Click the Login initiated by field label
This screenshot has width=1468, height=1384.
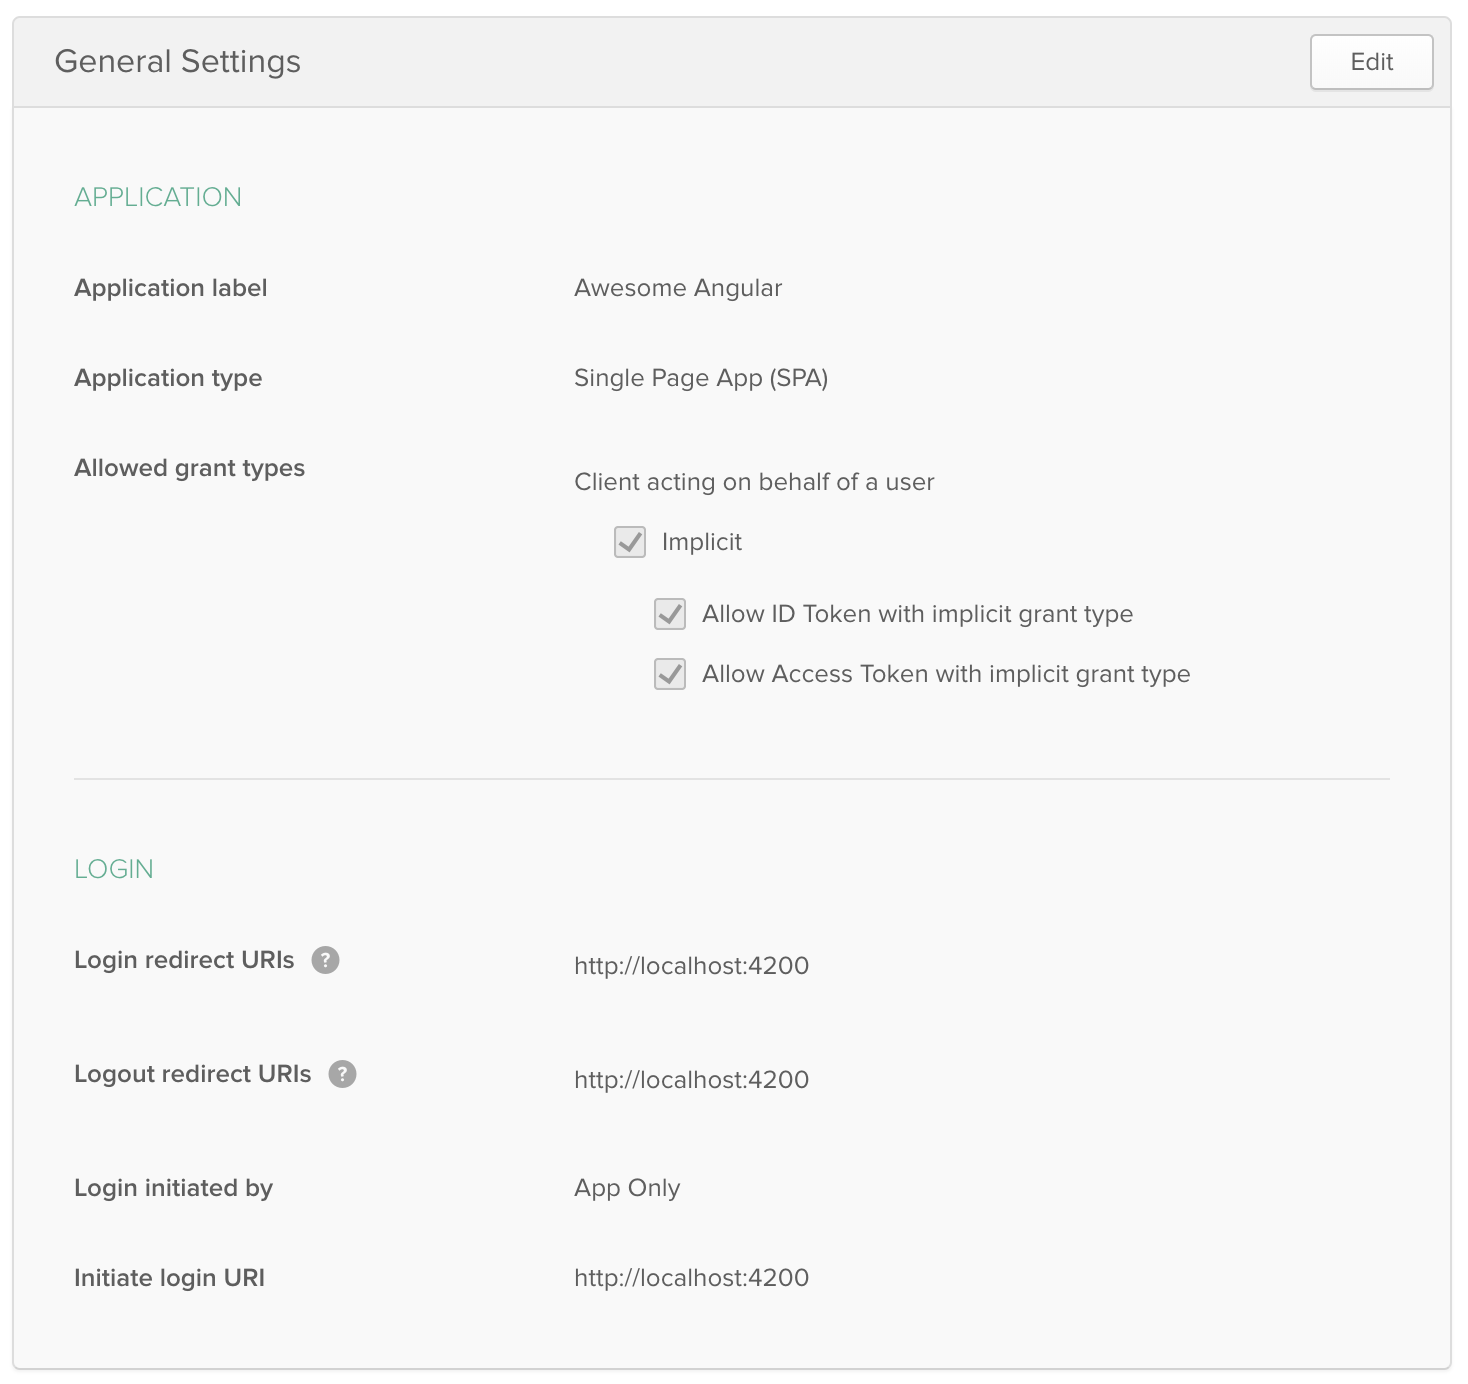pos(173,1188)
